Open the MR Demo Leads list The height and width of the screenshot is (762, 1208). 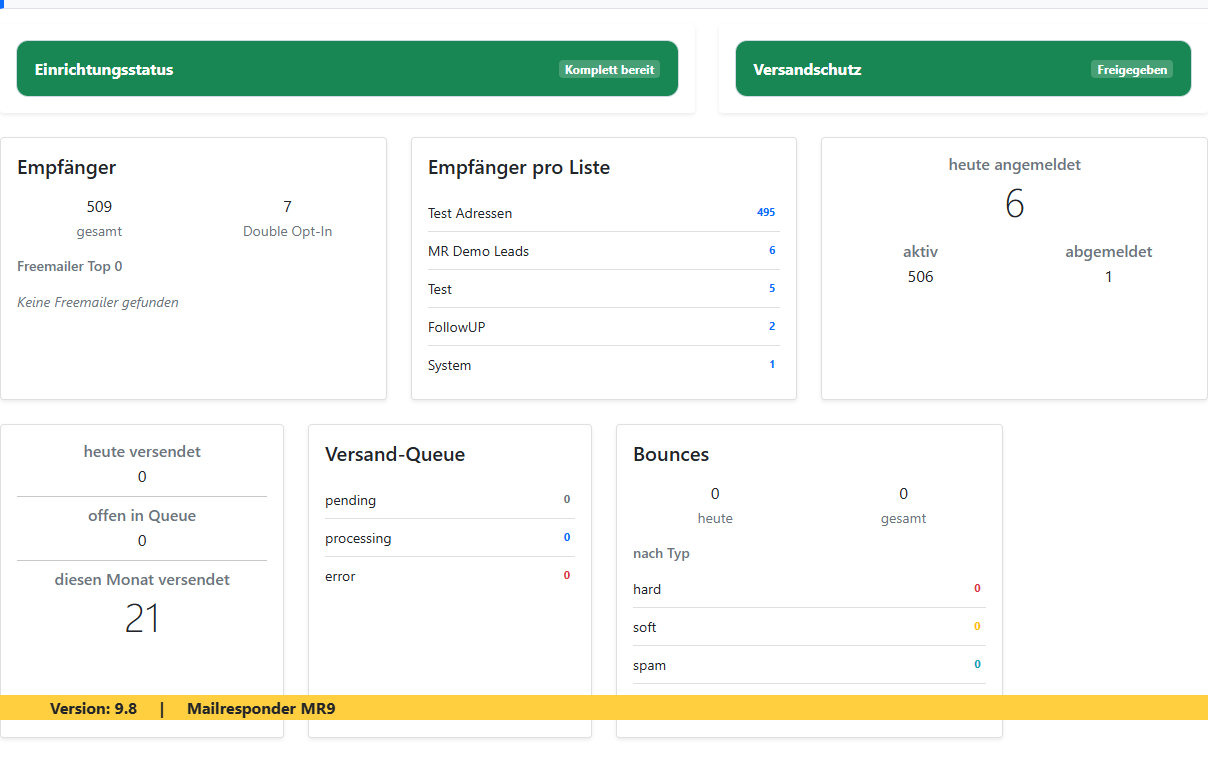point(478,251)
